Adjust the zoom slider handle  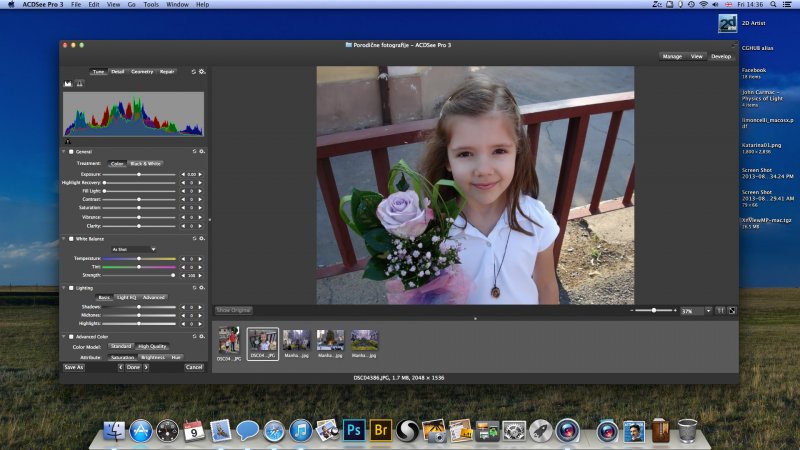(x=654, y=310)
